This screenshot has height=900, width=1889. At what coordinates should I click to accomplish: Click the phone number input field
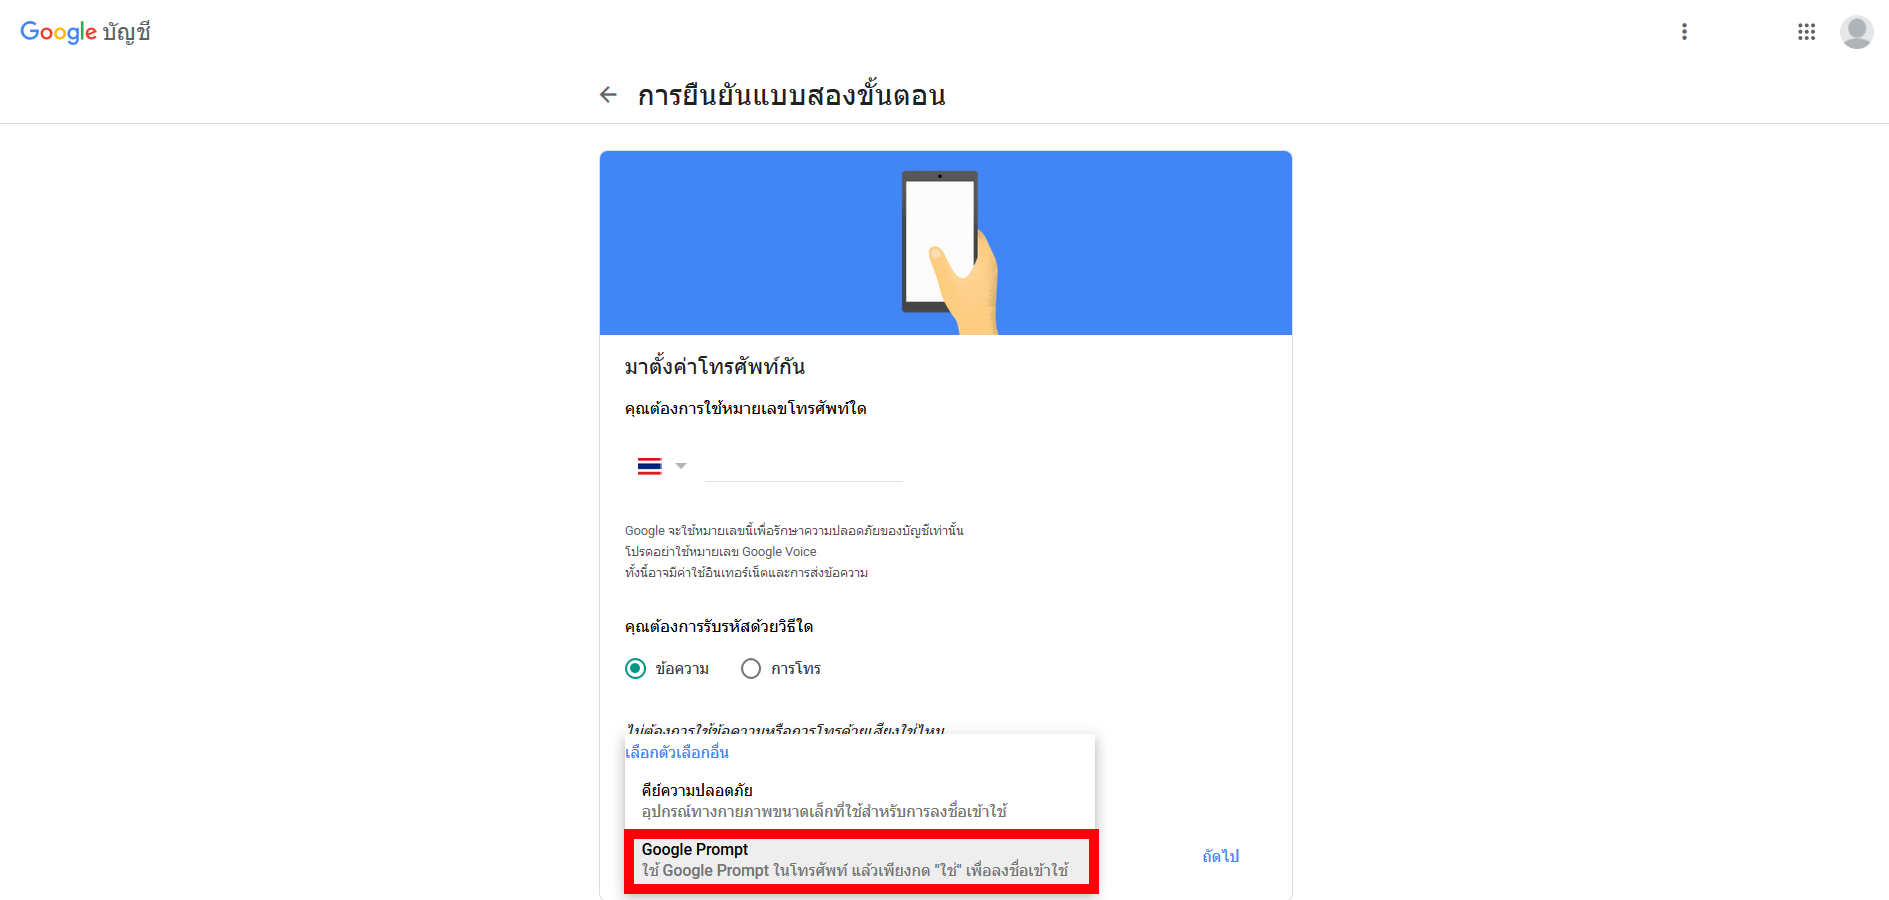pyautogui.click(x=804, y=466)
